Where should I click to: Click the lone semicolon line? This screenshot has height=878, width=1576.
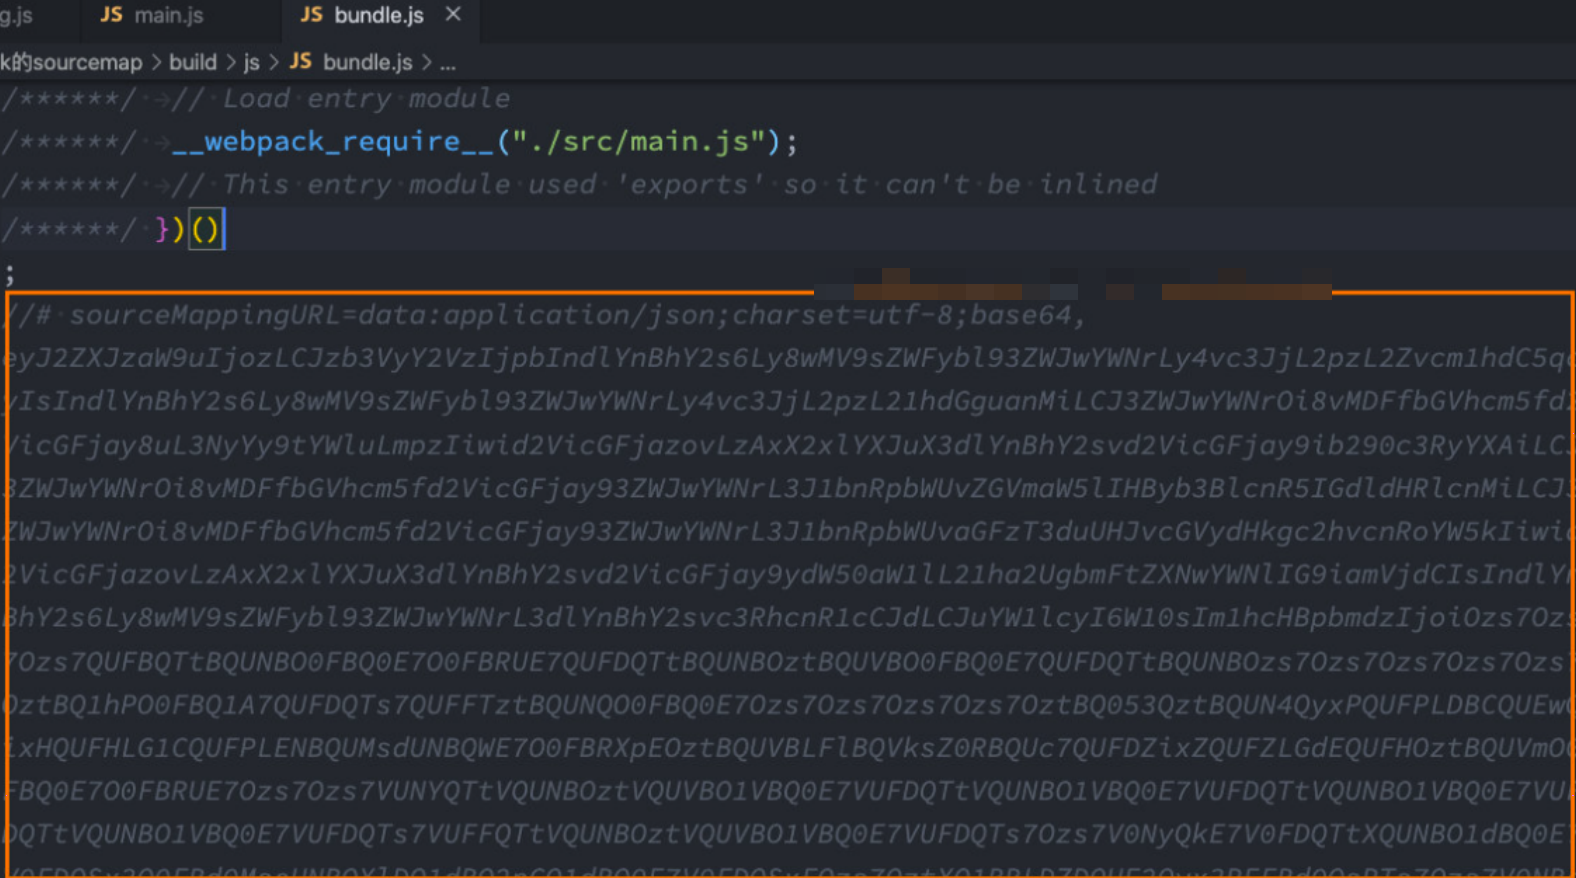pos(9,273)
